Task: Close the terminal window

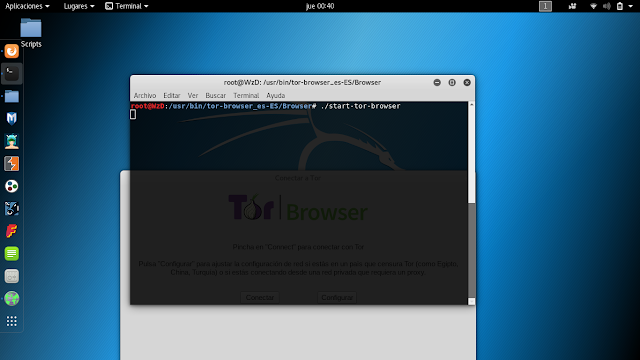Action: tap(467, 82)
